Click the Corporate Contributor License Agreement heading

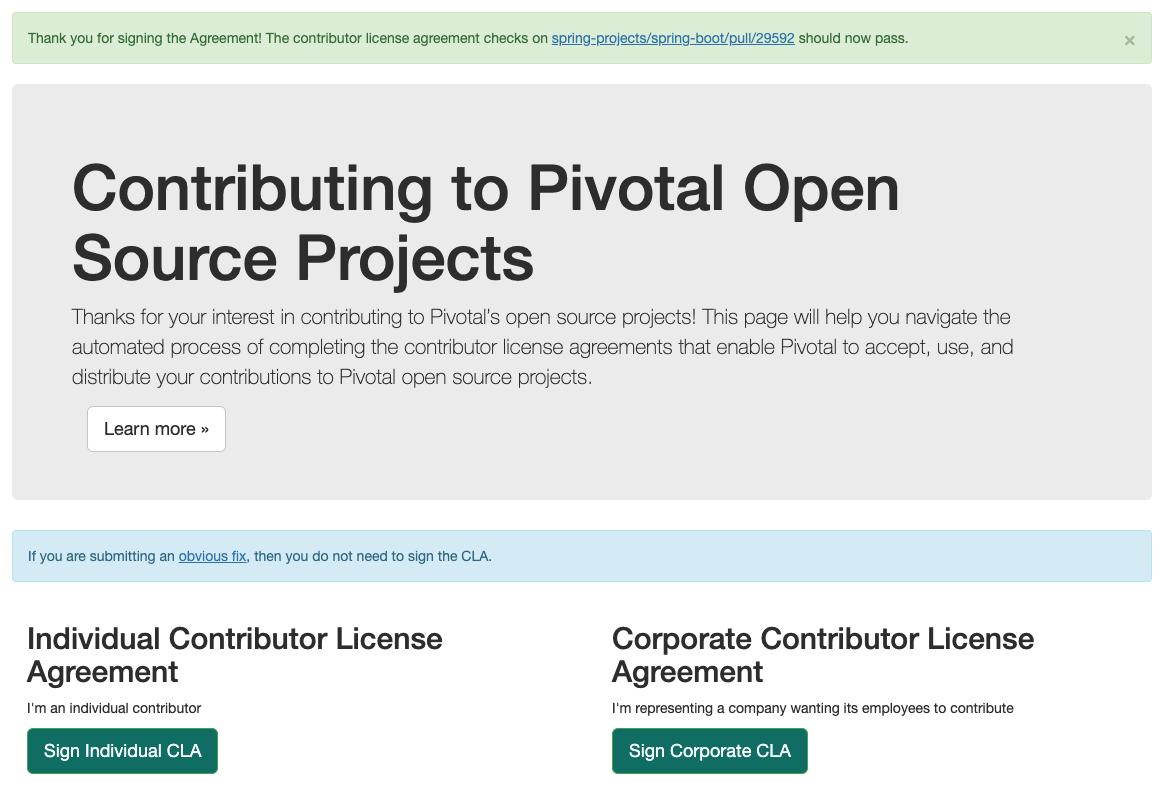click(822, 655)
